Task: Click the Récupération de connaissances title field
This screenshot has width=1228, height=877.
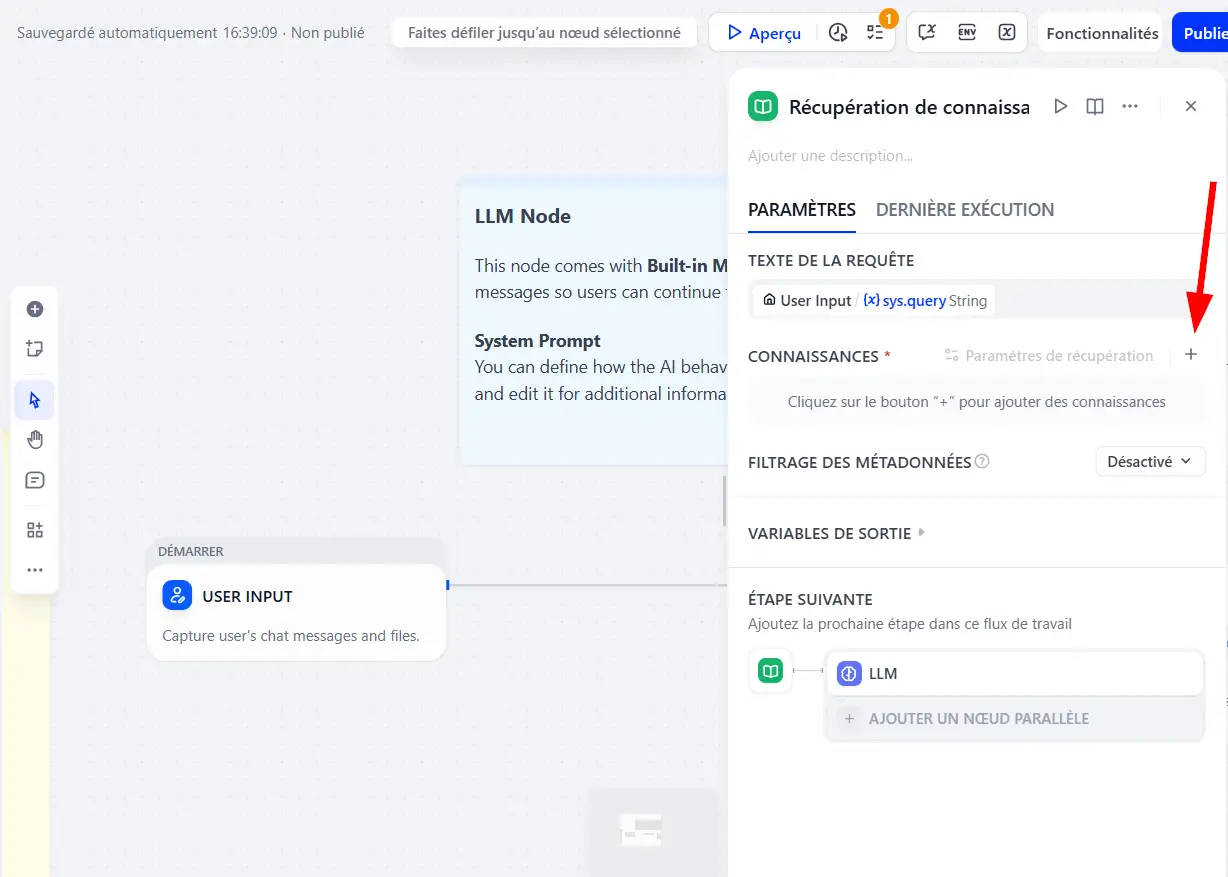Action: 909,107
